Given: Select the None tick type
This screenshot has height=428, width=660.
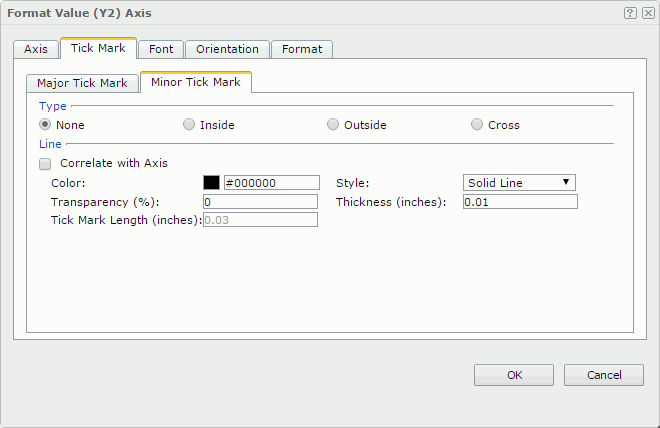Looking at the screenshot, I should [x=45, y=125].
